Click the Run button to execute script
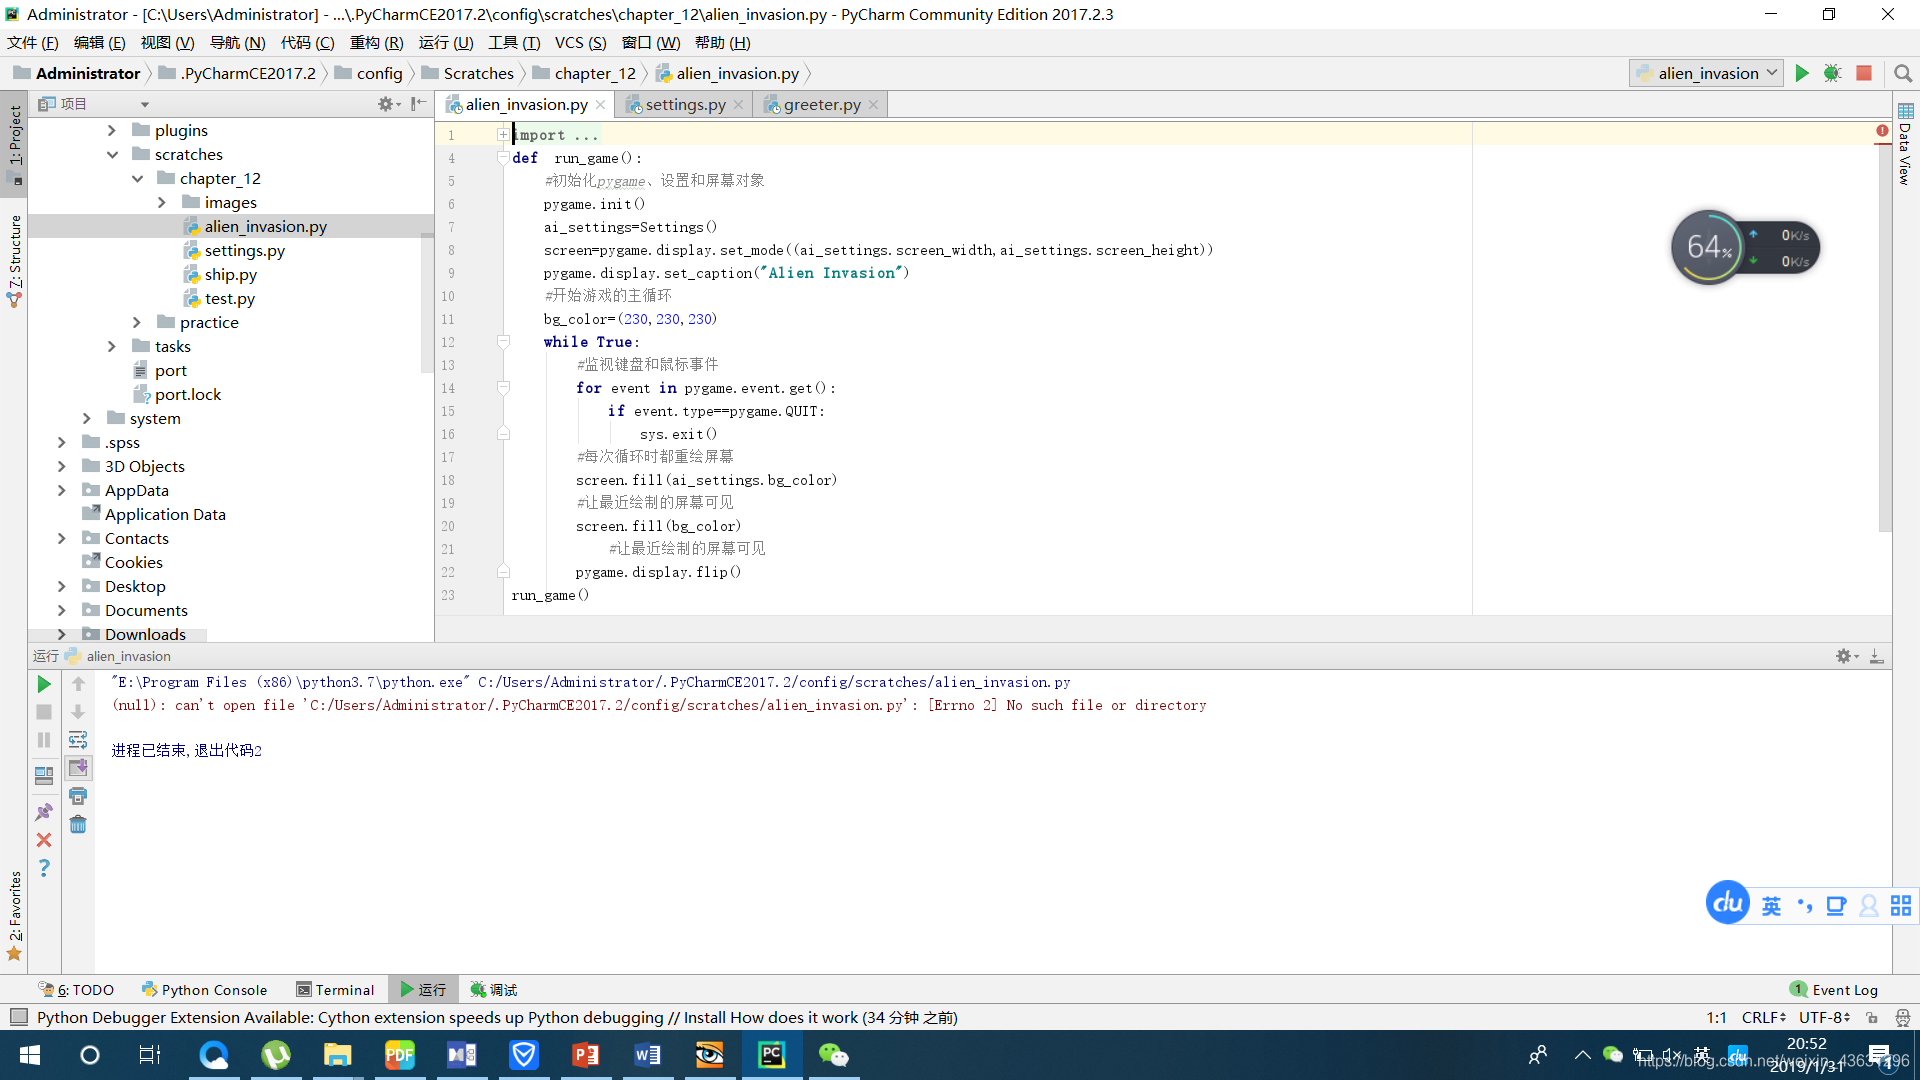The width and height of the screenshot is (1920, 1080). (1803, 73)
